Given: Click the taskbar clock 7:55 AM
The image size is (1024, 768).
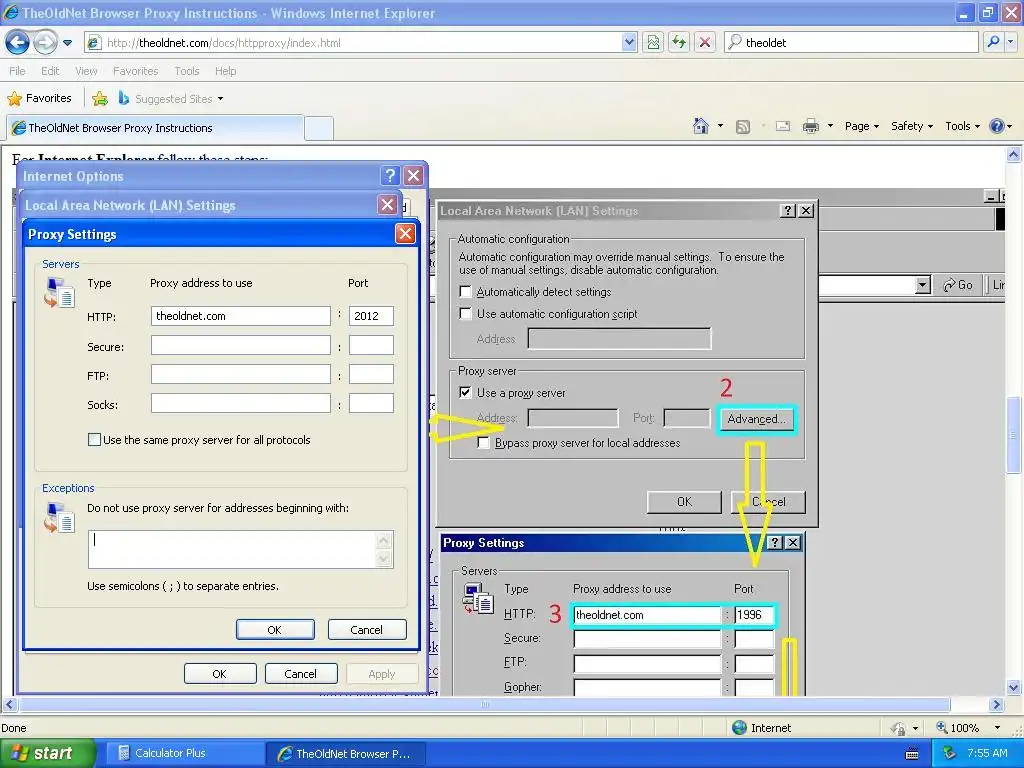Looking at the screenshot, I should point(987,754).
